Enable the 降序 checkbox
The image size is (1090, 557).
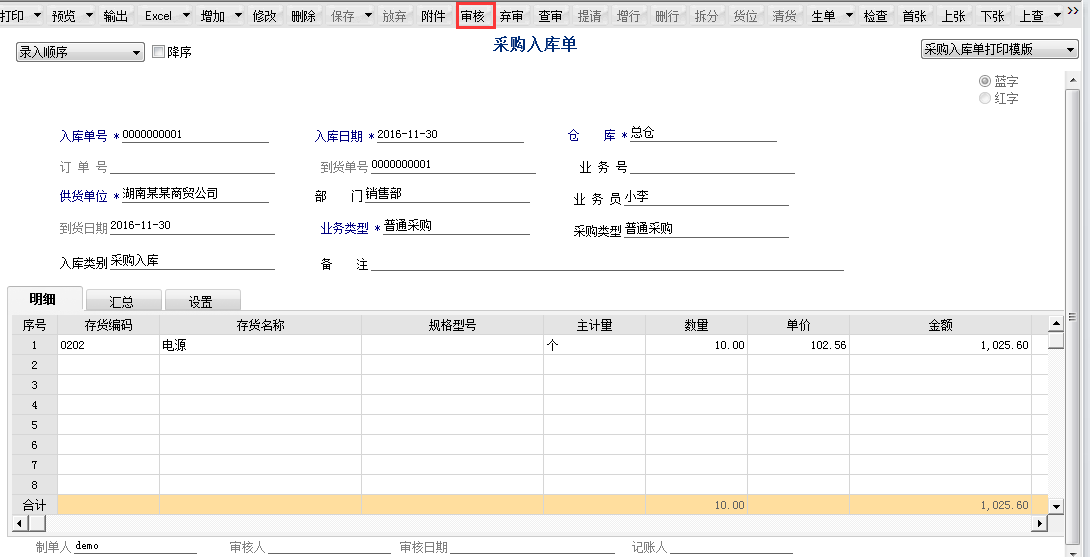(158, 52)
